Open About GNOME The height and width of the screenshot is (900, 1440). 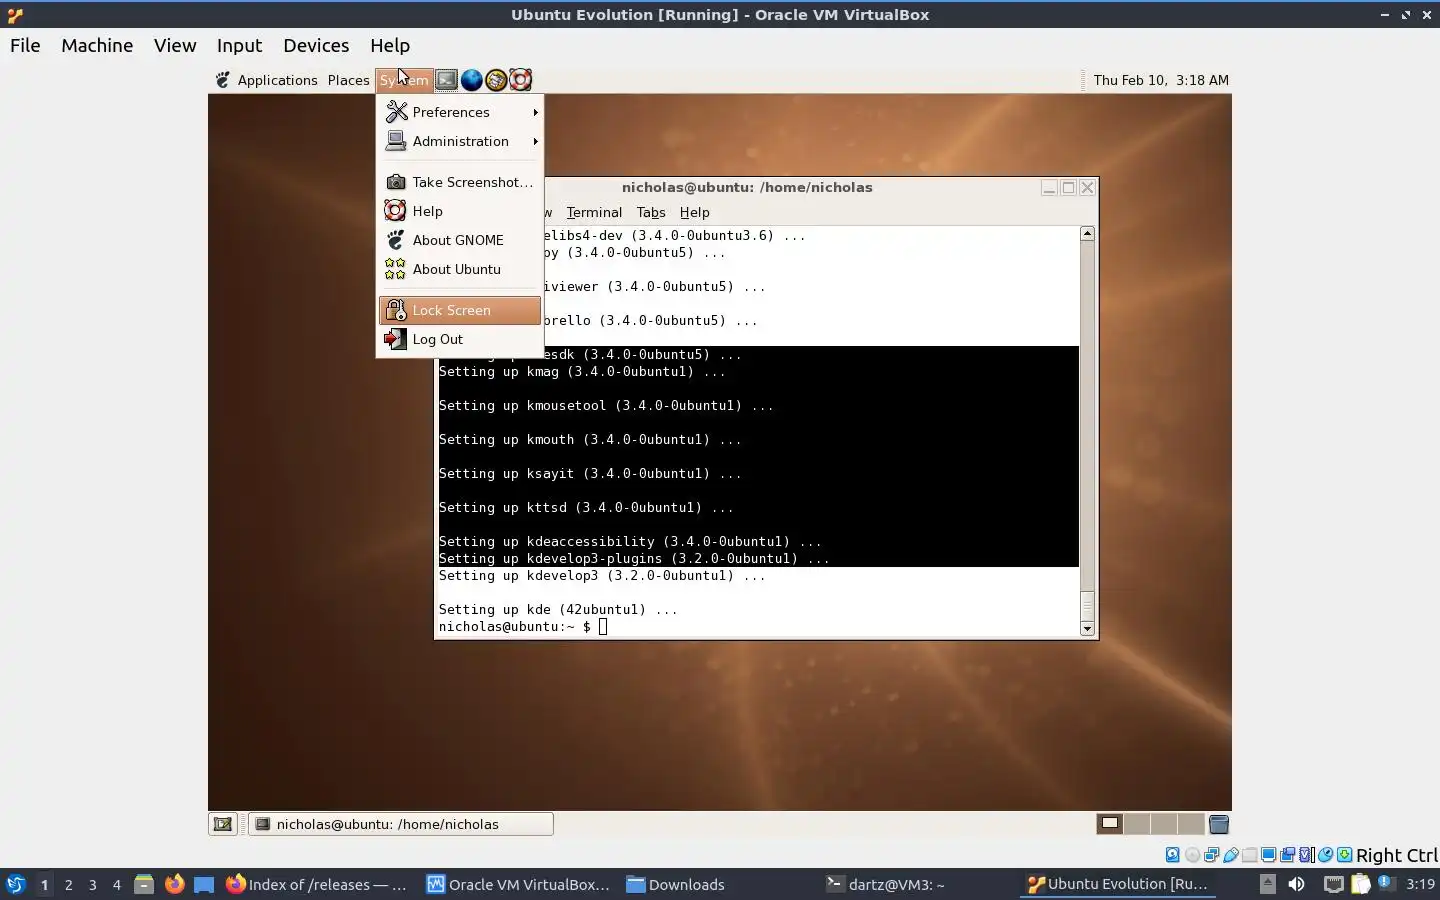click(461, 240)
